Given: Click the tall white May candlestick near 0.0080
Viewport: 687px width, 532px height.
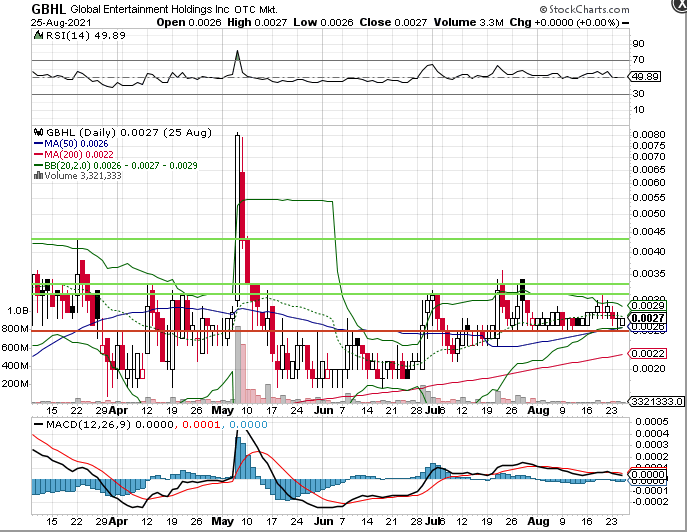Looking at the screenshot, I should pos(237,218).
